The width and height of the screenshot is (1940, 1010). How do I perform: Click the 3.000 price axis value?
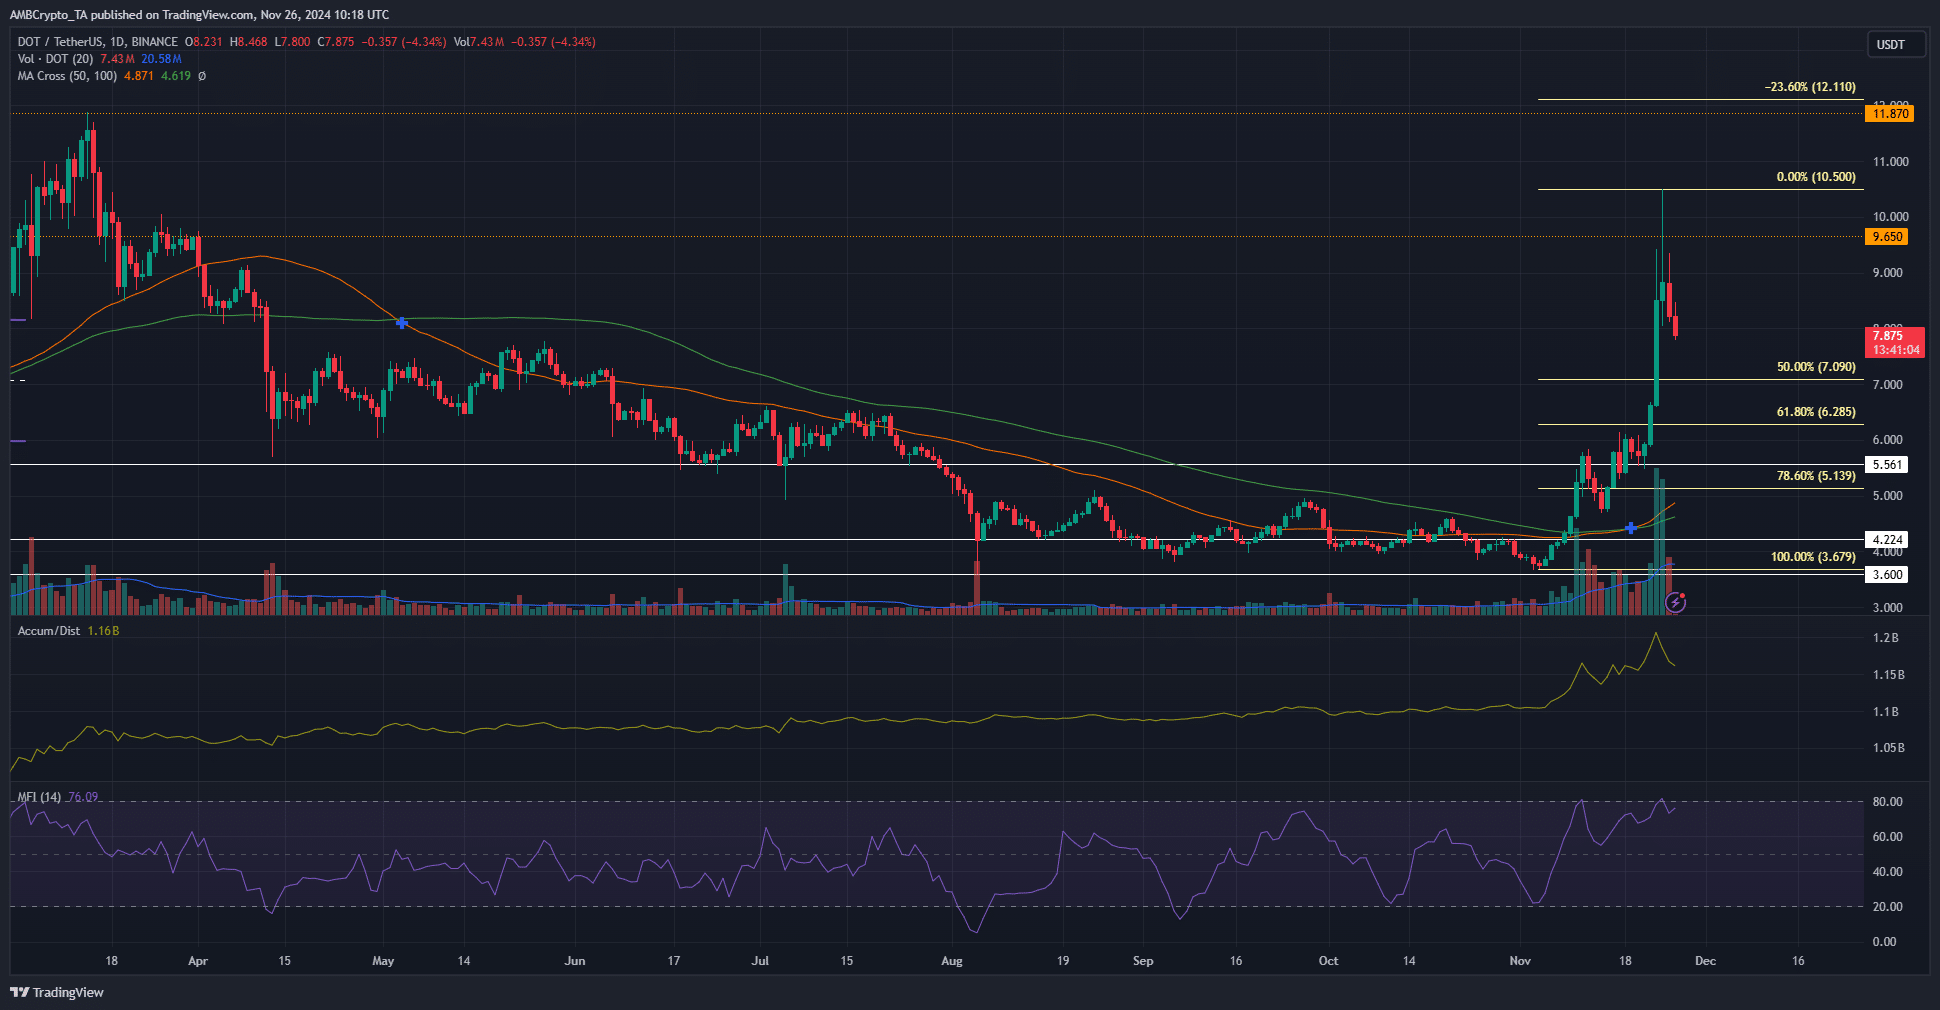point(1887,608)
